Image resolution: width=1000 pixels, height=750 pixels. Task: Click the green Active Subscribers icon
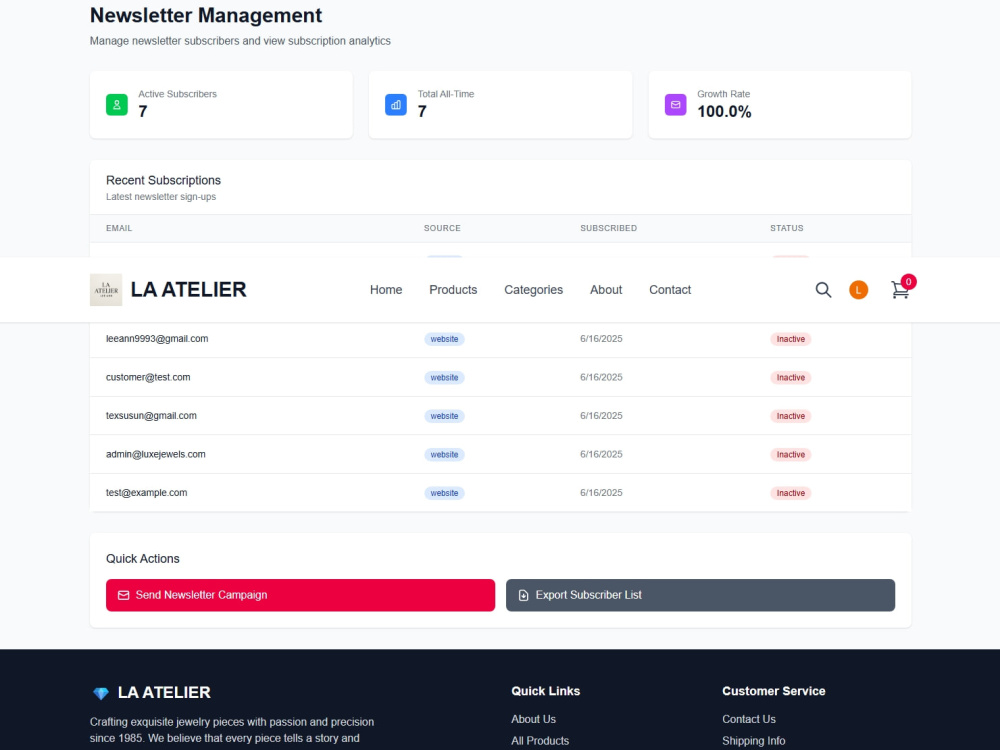coord(117,105)
